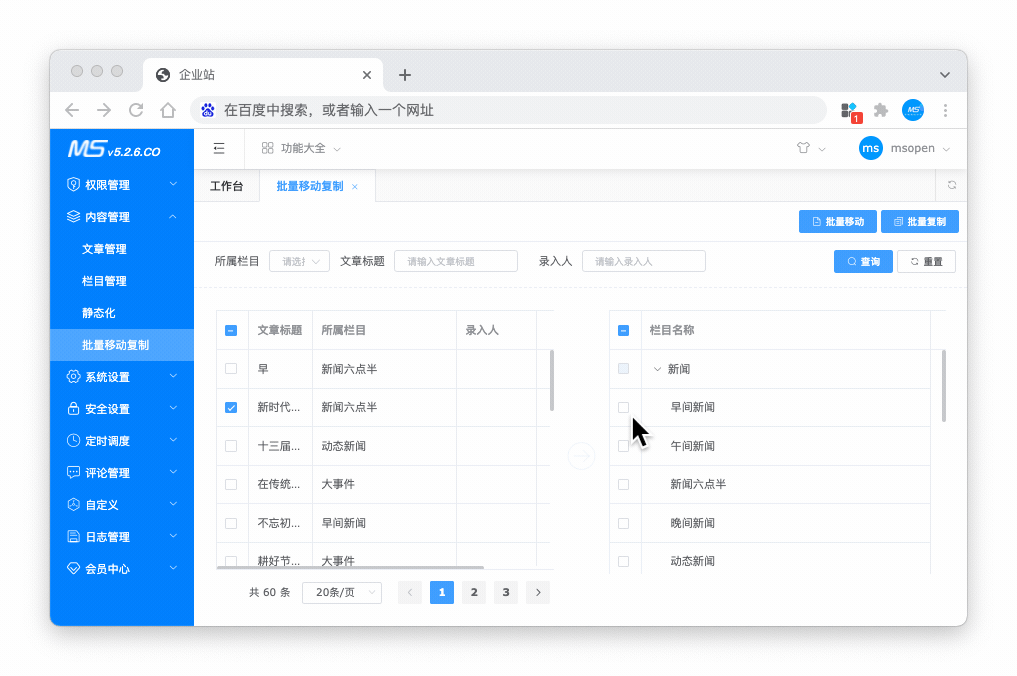Click the browser extensions puzzle icon
This screenshot has width=1017, height=676.
click(880, 110)
